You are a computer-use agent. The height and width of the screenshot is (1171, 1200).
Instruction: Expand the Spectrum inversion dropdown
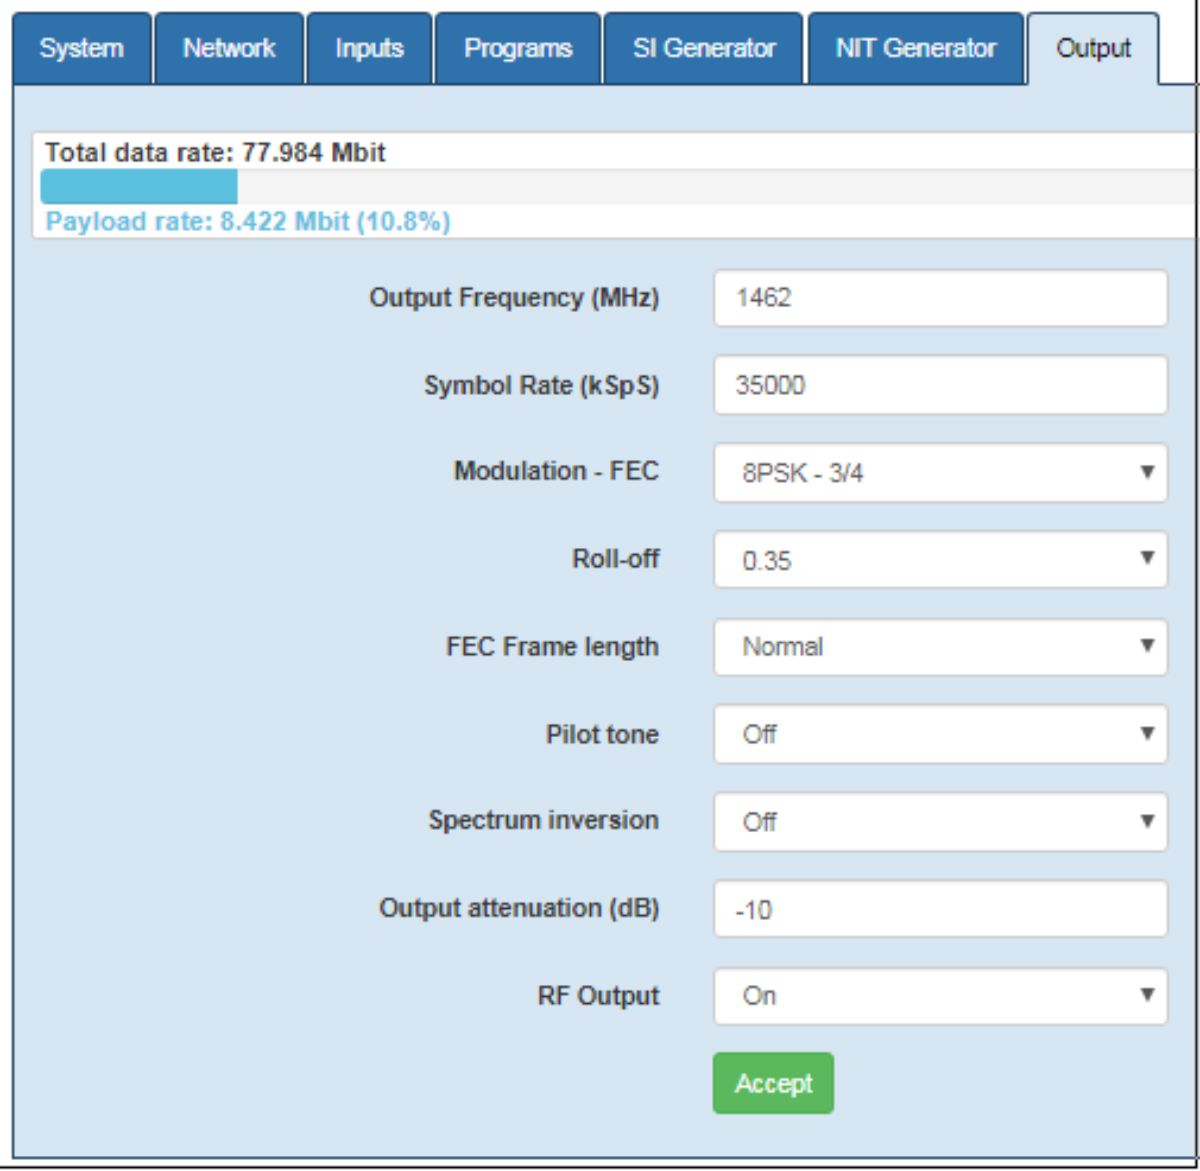coord(940,821)
